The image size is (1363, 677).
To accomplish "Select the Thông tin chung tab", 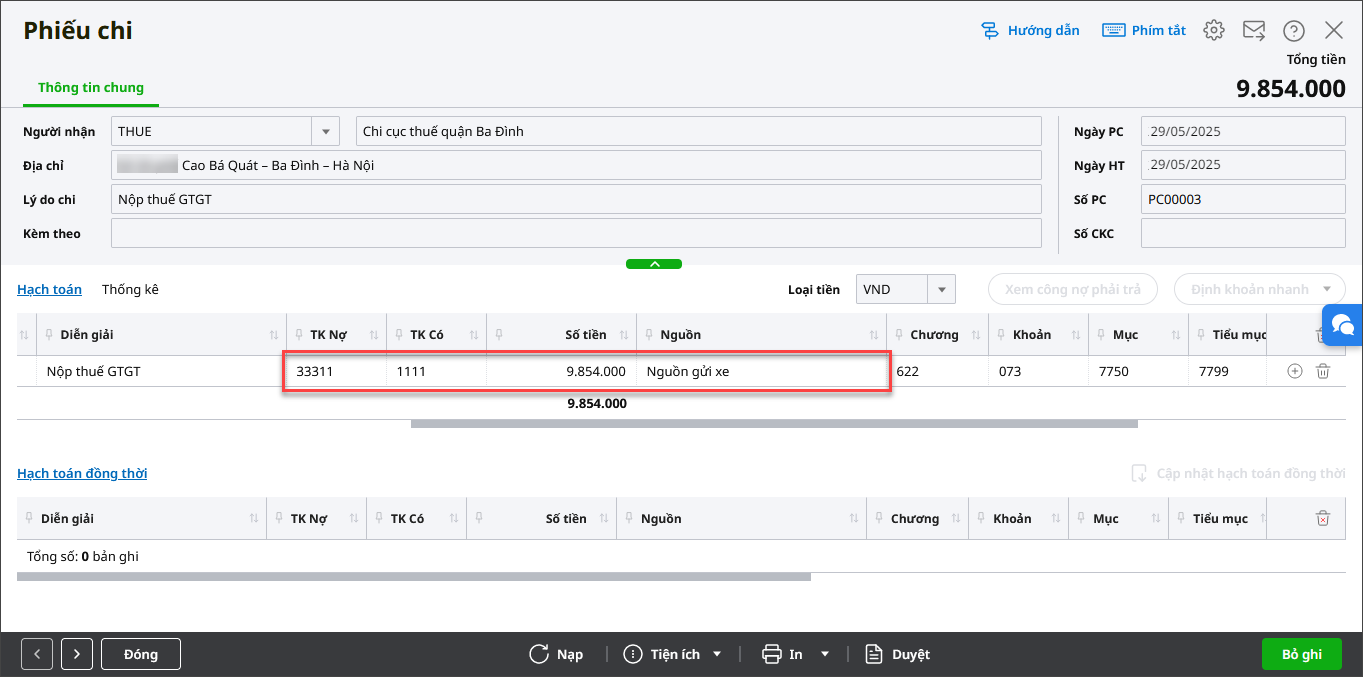I will (91, 88).
